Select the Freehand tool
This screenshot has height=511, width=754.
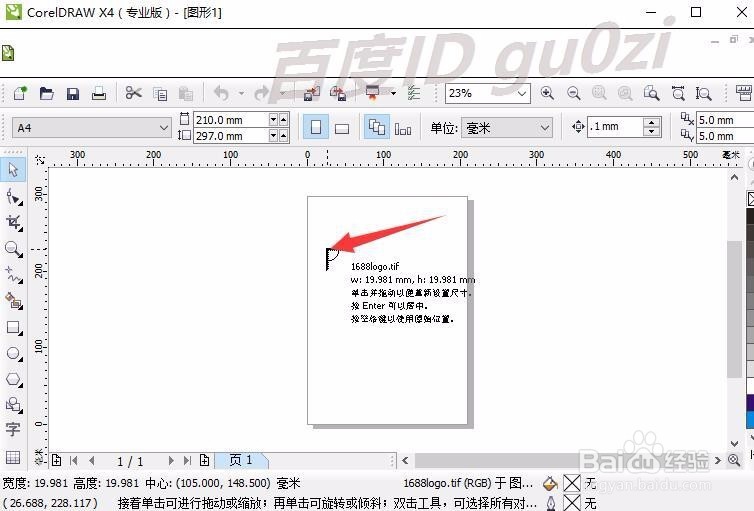pos(13,275)
